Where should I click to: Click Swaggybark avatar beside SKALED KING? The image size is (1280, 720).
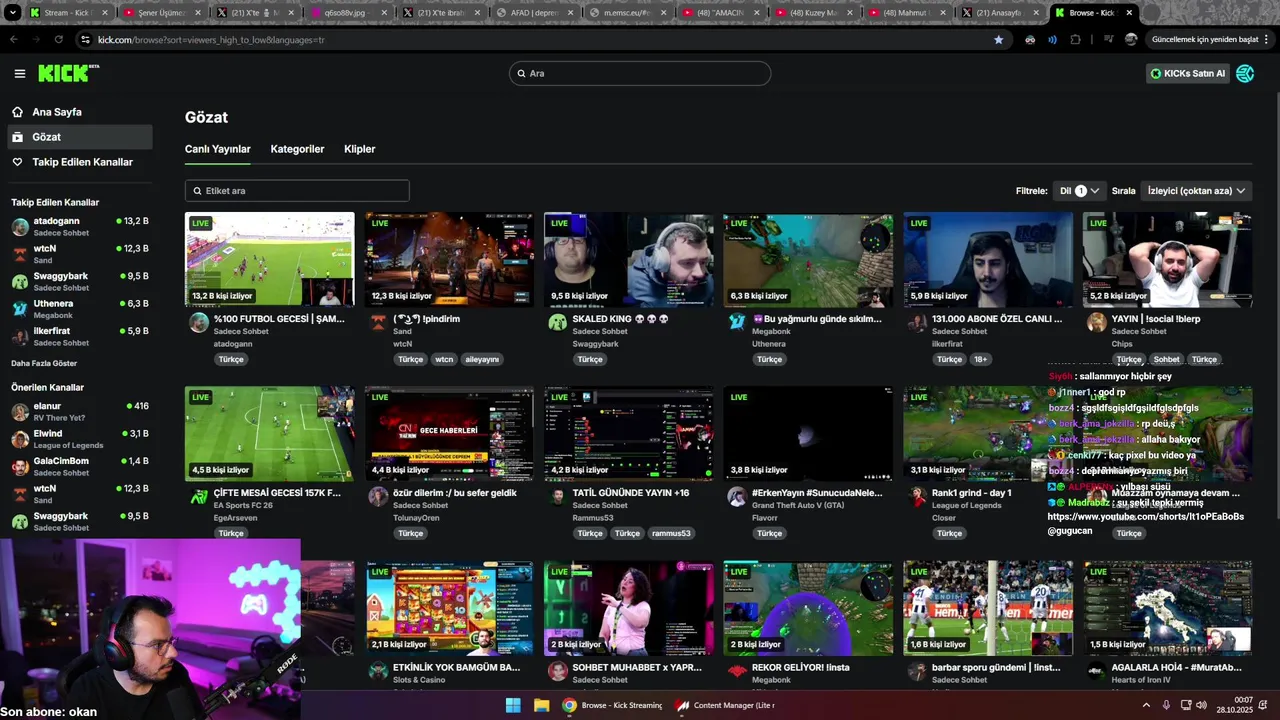click(558, 322)
